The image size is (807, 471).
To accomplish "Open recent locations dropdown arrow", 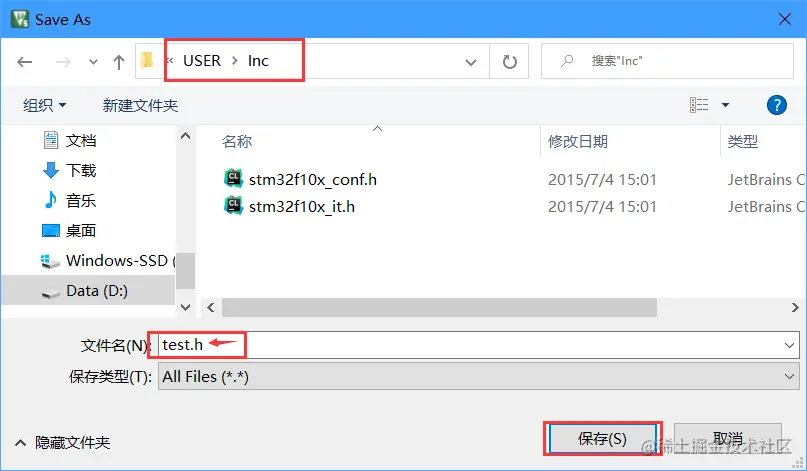I will click(x=93, y=62).
